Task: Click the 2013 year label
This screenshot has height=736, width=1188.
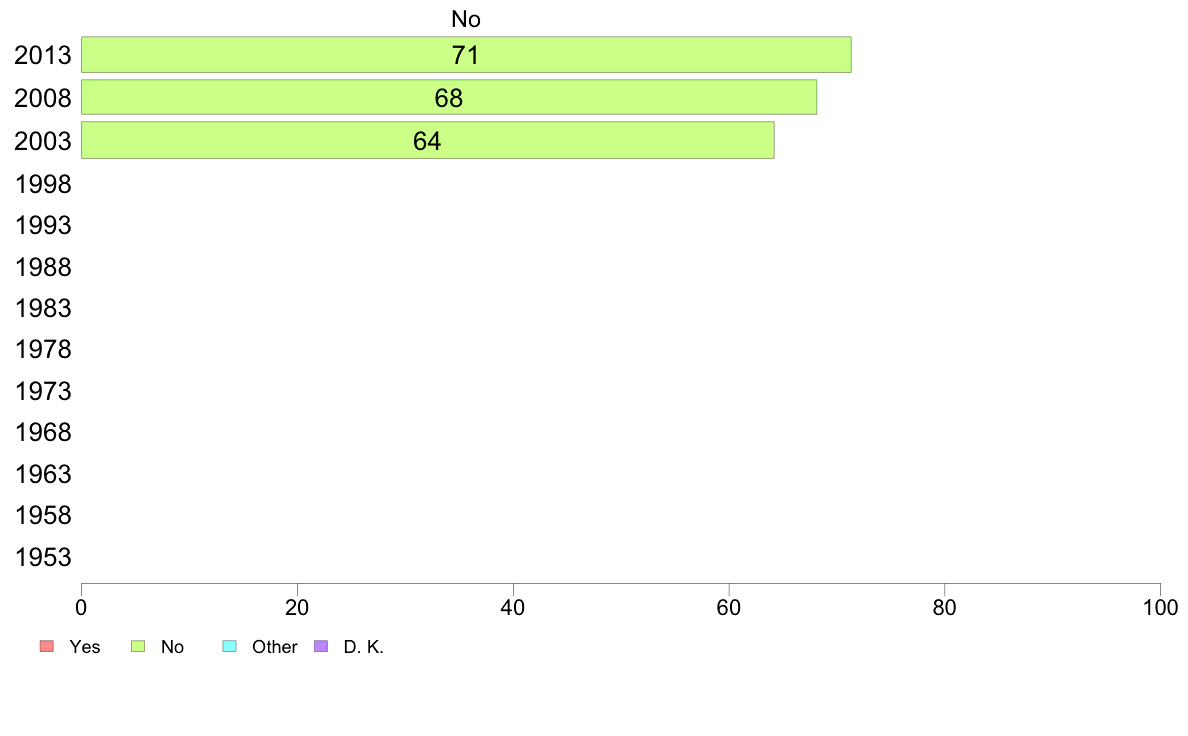Action: (42, 55)
